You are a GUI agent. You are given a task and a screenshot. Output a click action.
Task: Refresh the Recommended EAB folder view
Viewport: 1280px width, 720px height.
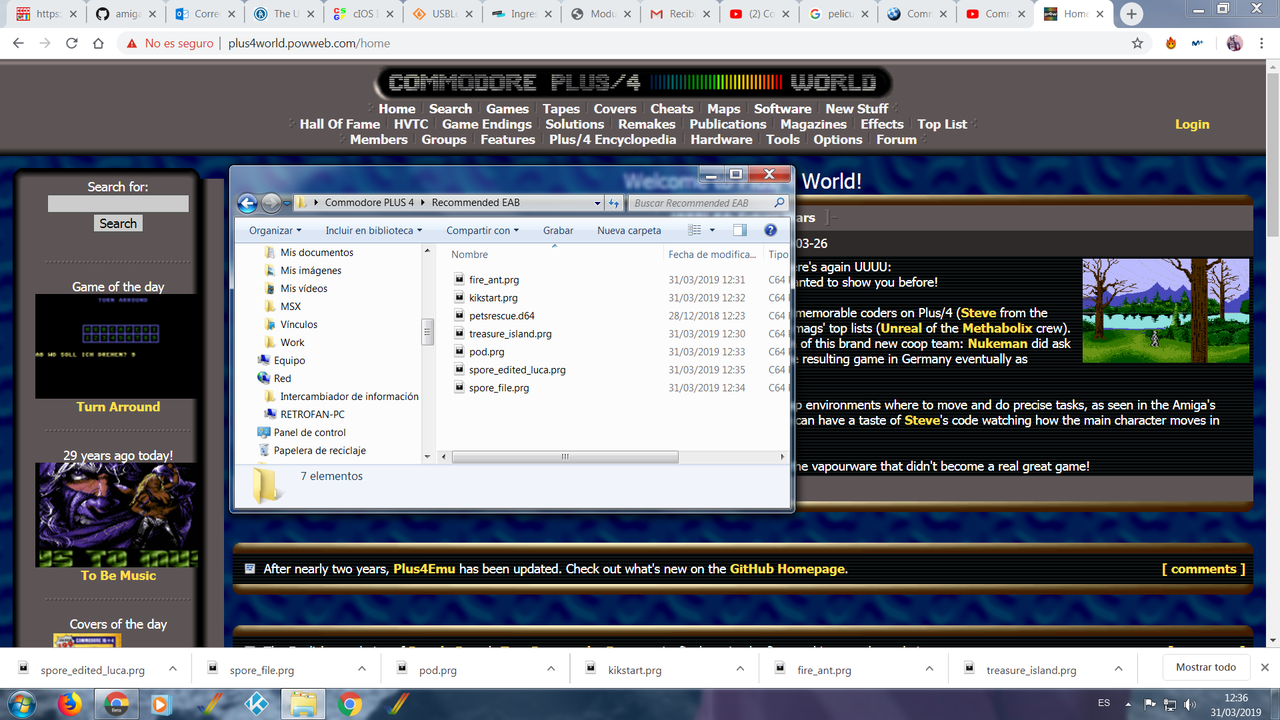pyautogui.click(x=613, y=203)
